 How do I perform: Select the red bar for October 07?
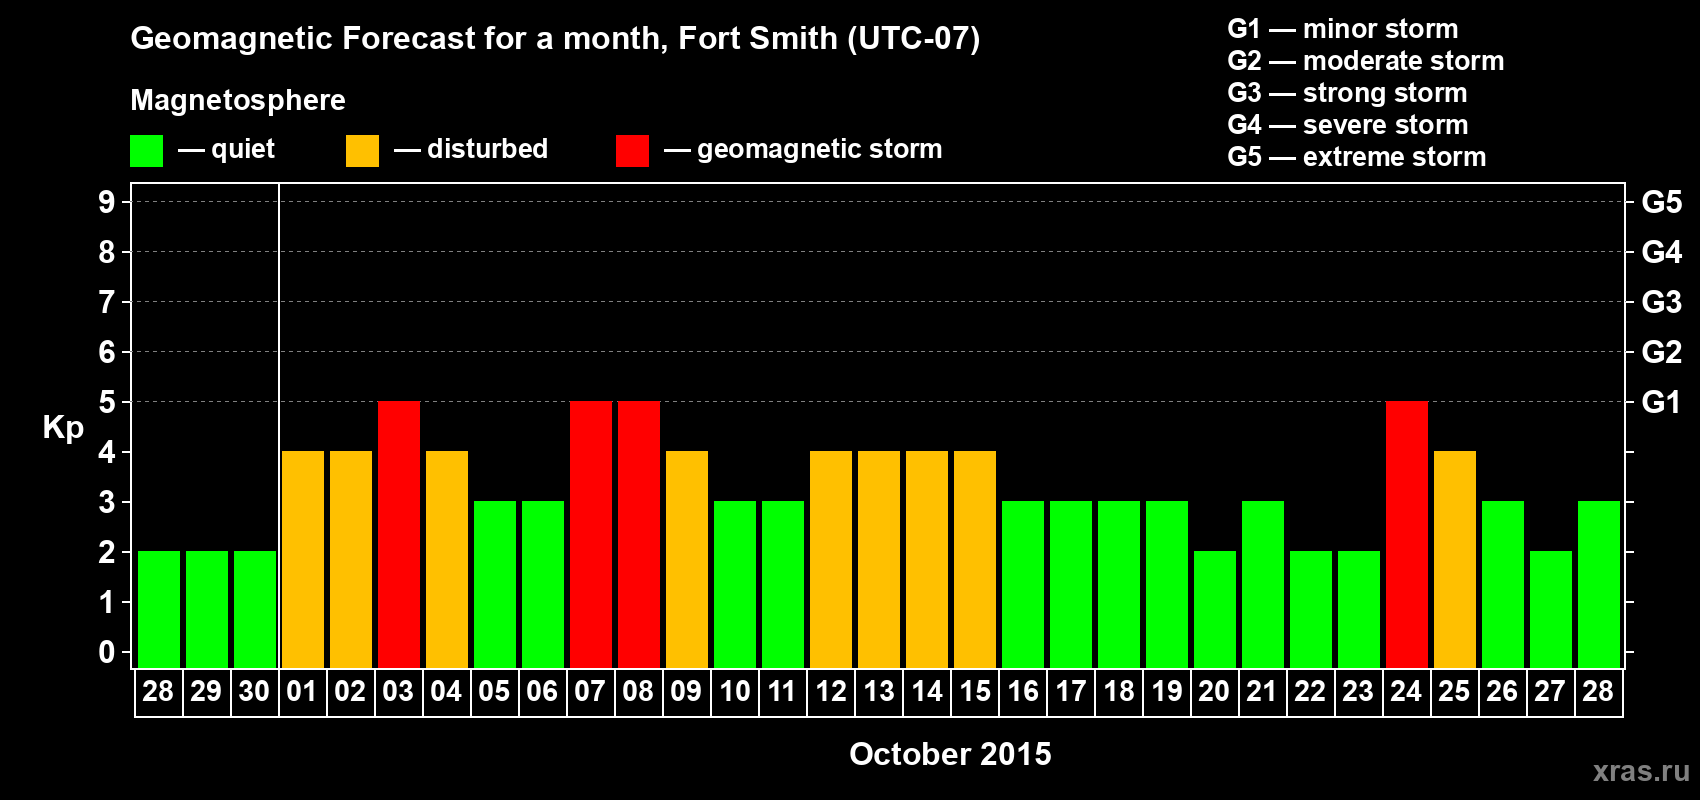(x=591, y=535)
